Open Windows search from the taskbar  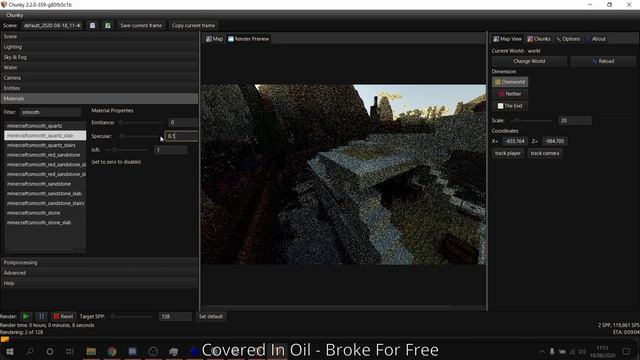point(30,351)
